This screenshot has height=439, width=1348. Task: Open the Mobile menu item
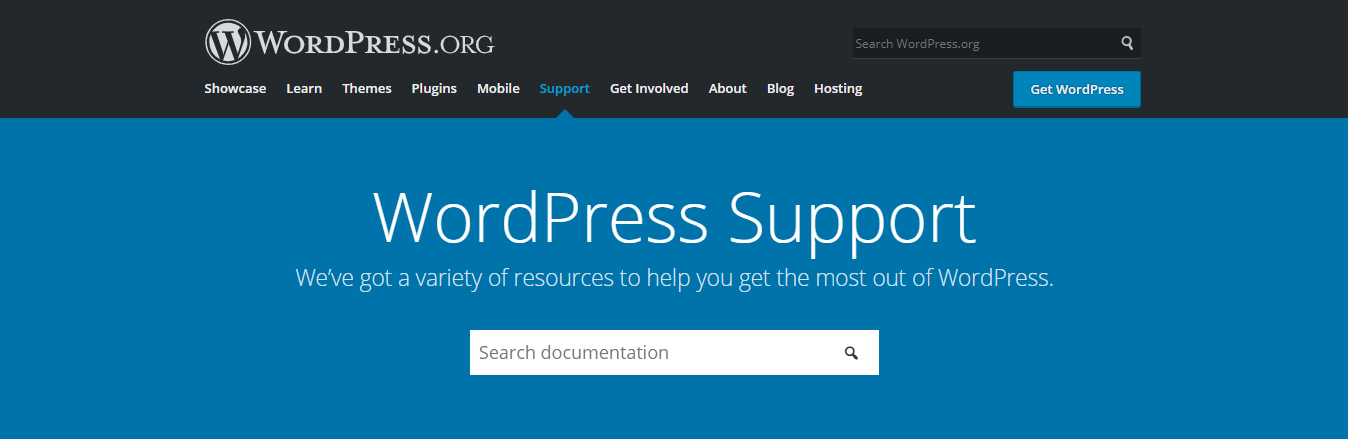498,88
